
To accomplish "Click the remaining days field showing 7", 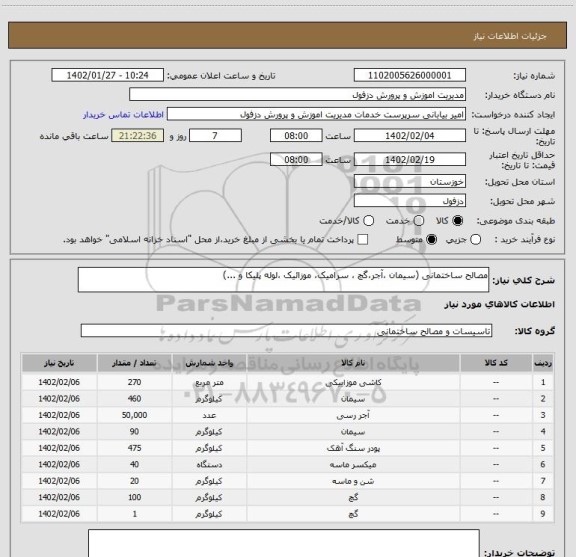I will [215, 136].
